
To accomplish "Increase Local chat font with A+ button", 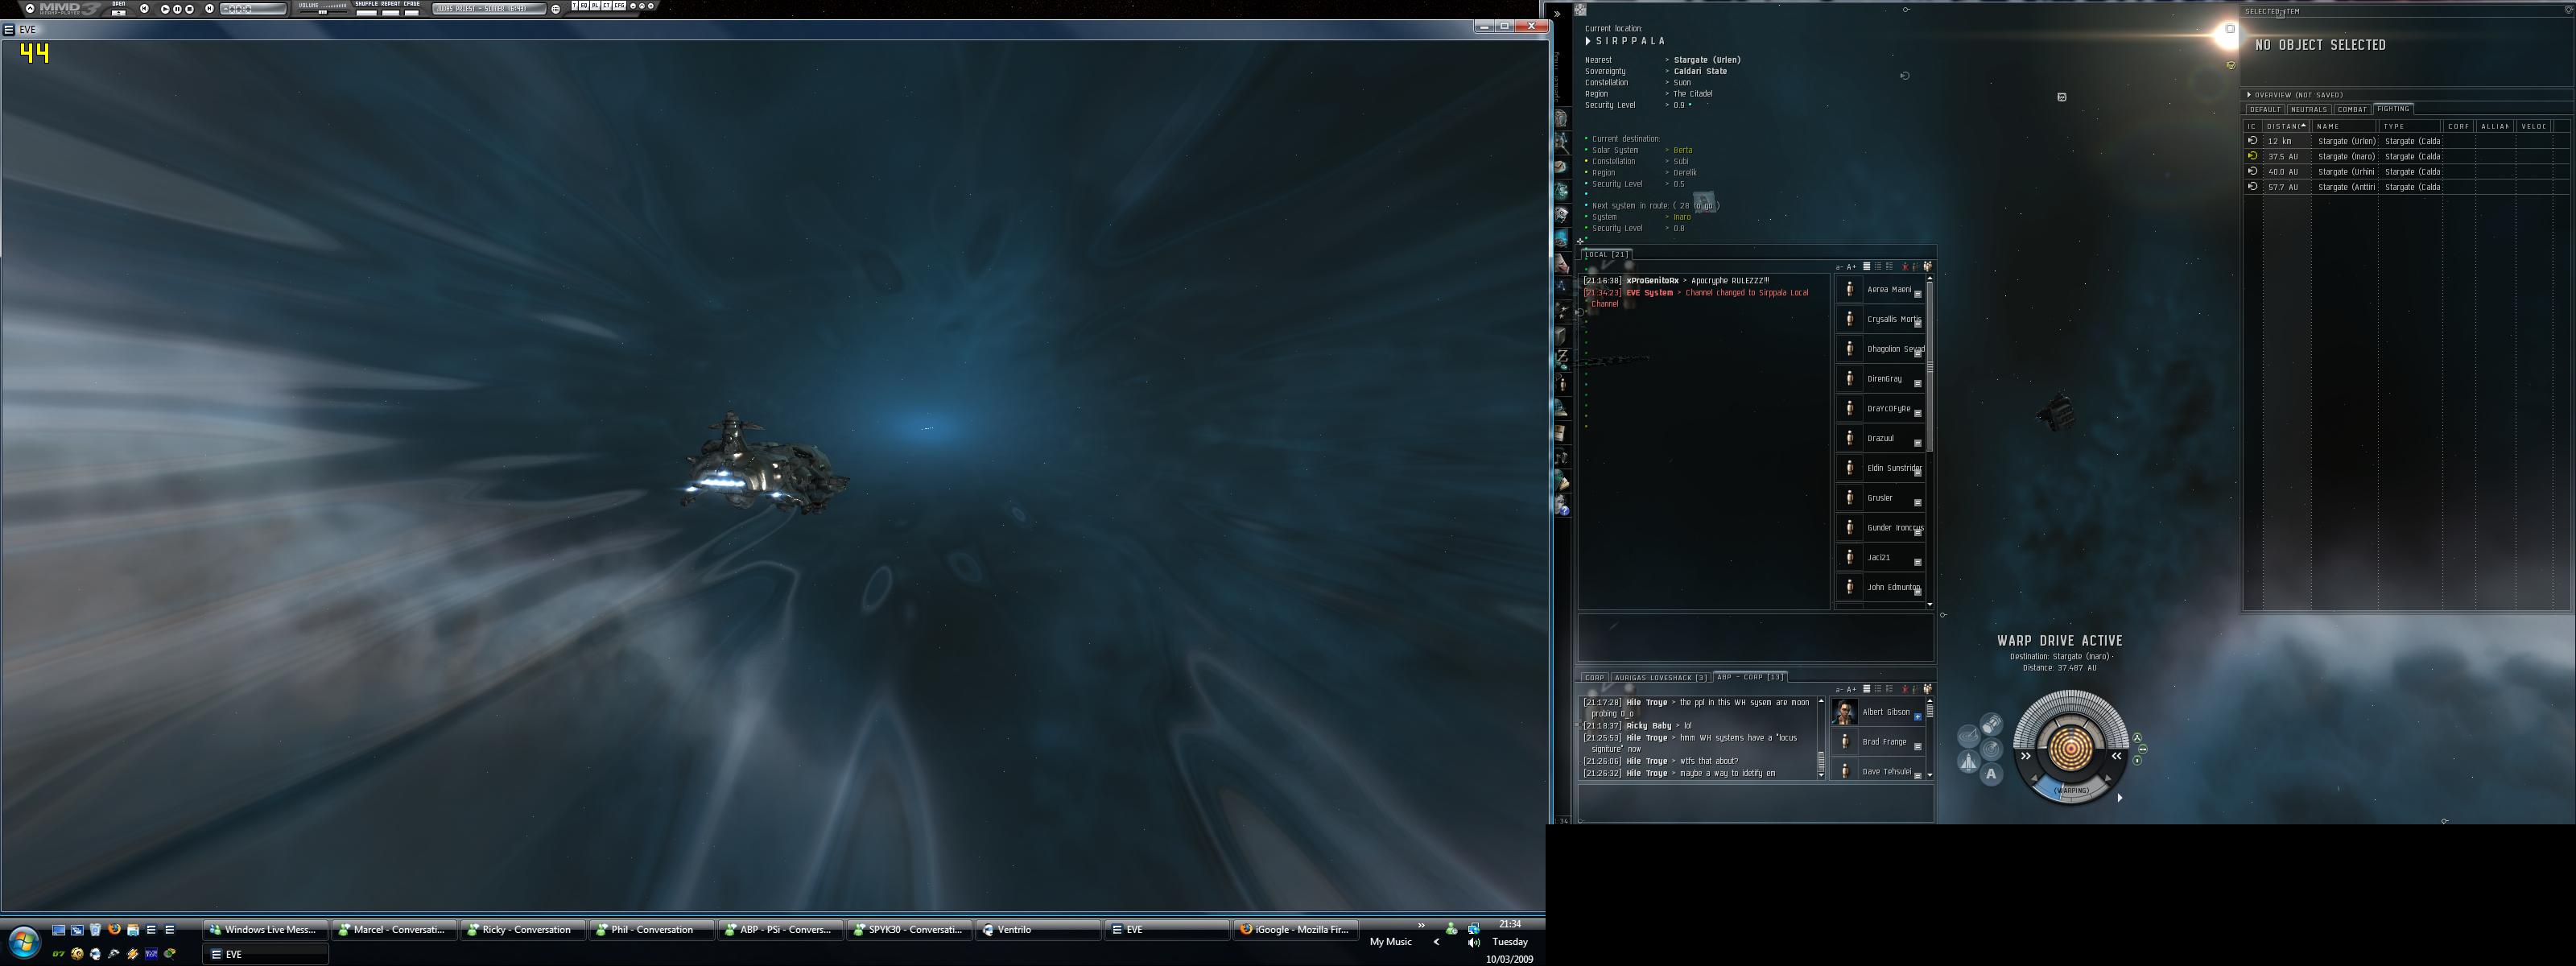I will 1851,267.
